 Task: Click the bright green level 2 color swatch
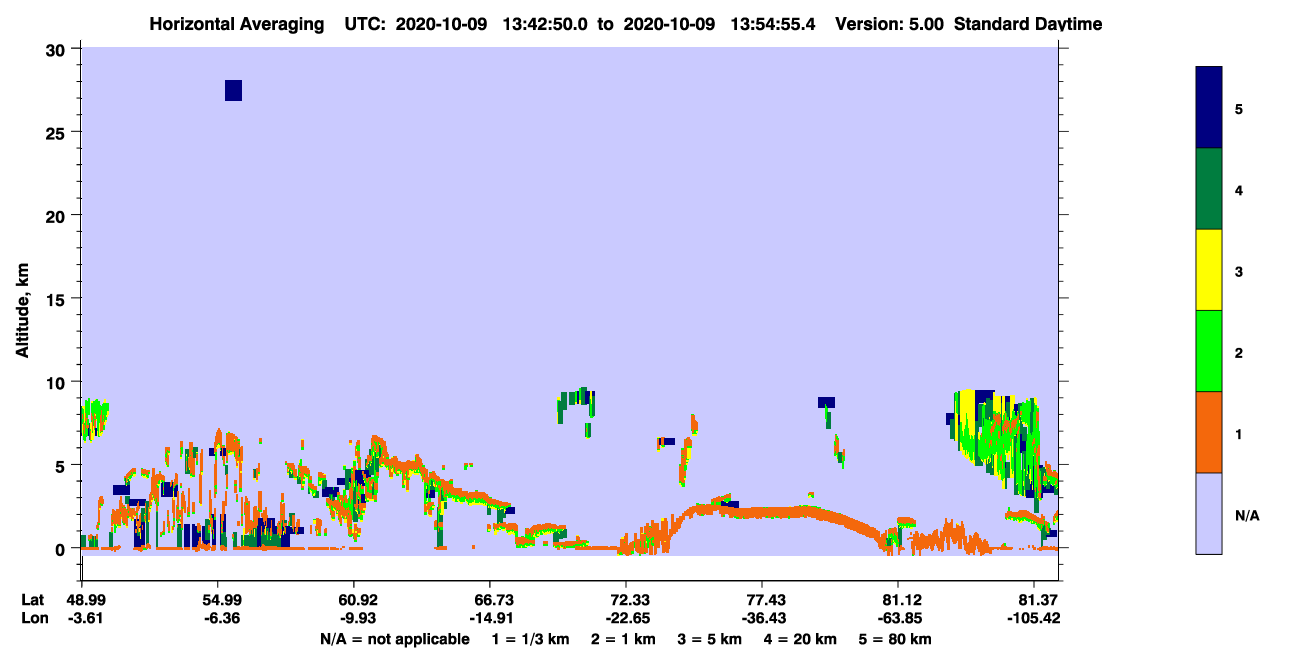pos(1209,351)
